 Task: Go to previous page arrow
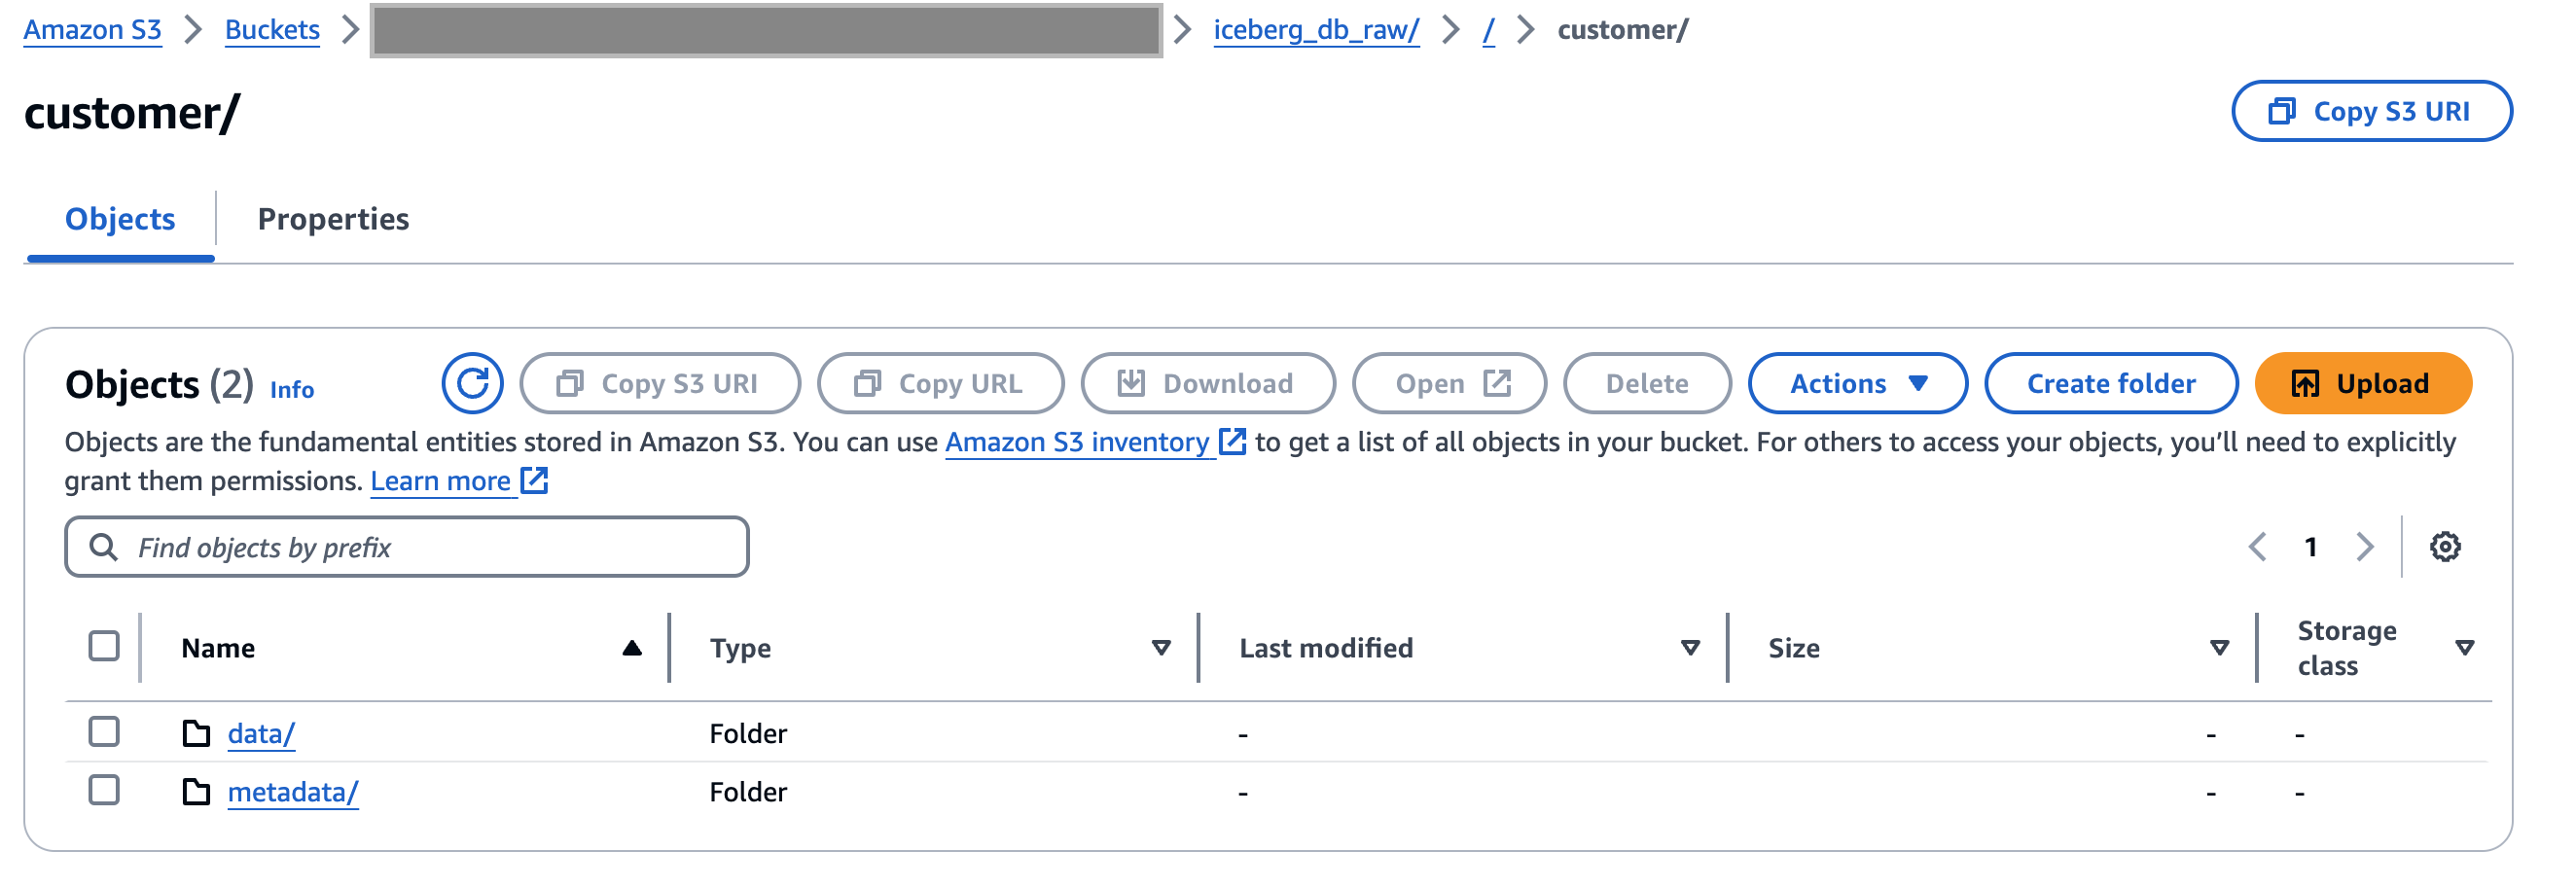coord(2257,547)
